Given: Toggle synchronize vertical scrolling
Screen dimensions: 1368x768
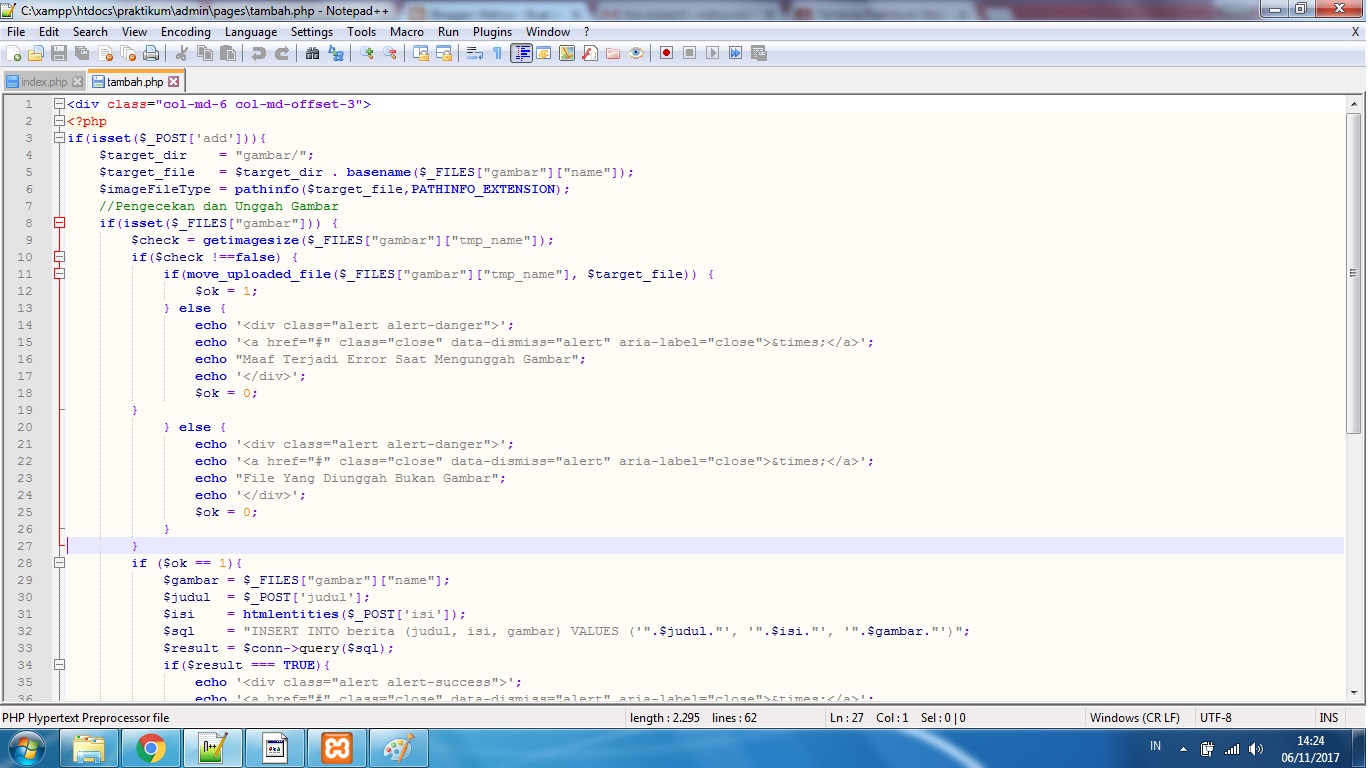Looking at the screenshot, I should (421, 53).
